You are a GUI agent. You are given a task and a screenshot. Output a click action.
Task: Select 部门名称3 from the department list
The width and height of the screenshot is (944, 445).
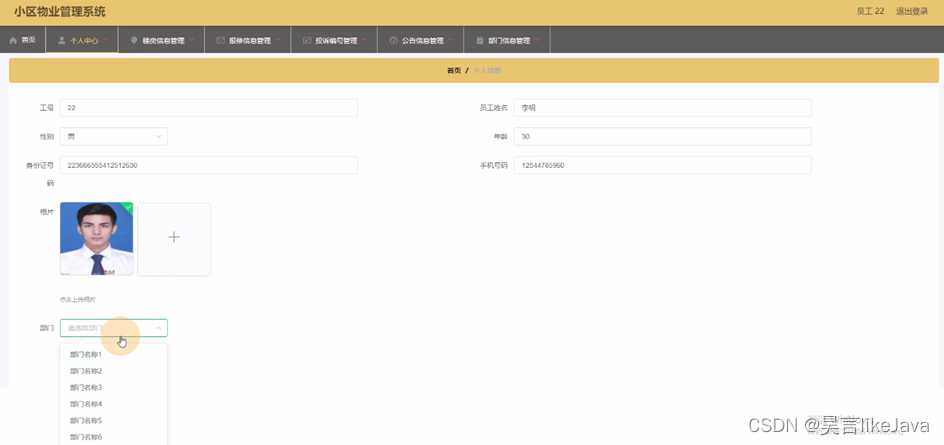[x=114, y=387]
